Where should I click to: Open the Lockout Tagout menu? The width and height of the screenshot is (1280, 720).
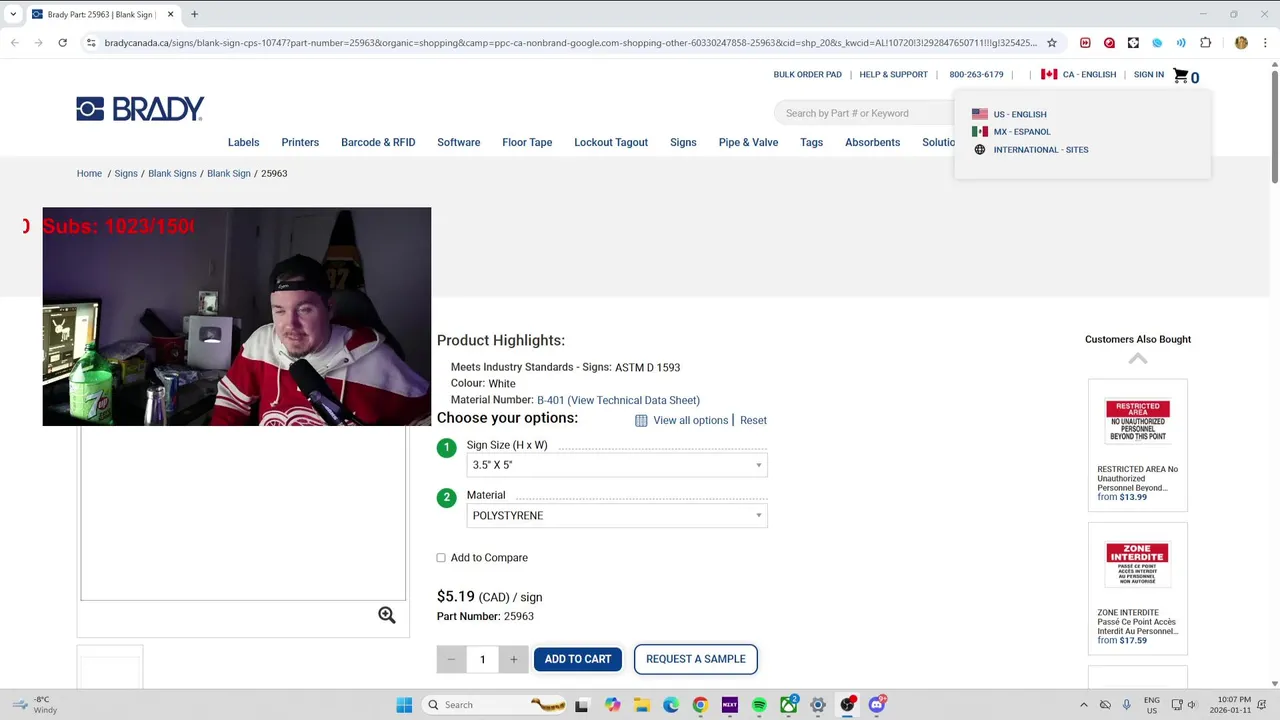point(611,142)
